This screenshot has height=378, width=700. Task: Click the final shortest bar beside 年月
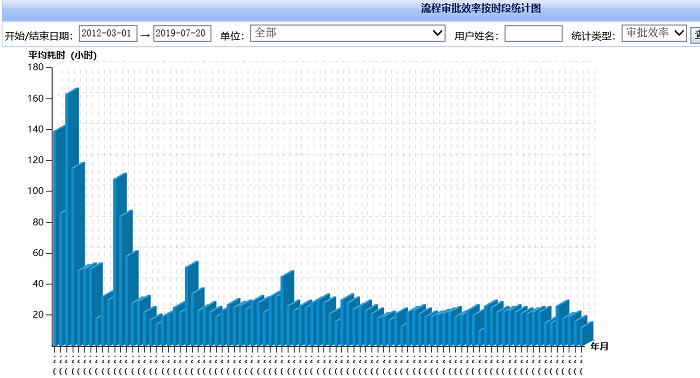tap(587, 334)
